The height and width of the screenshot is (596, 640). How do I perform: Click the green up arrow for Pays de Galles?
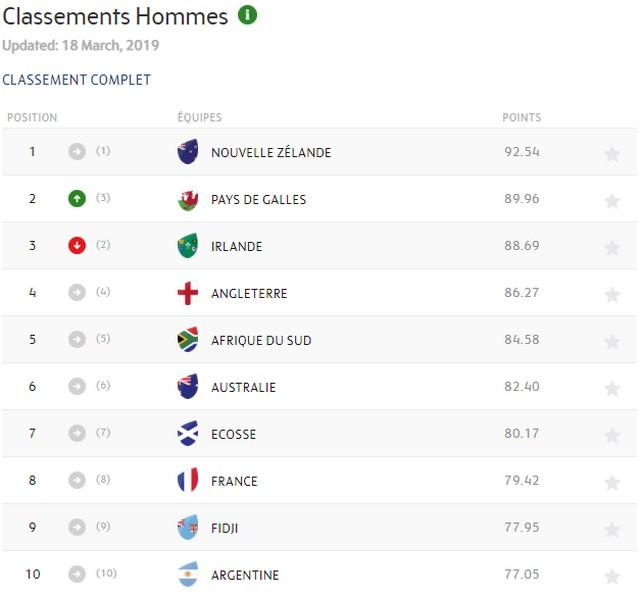tap(77, 199)
